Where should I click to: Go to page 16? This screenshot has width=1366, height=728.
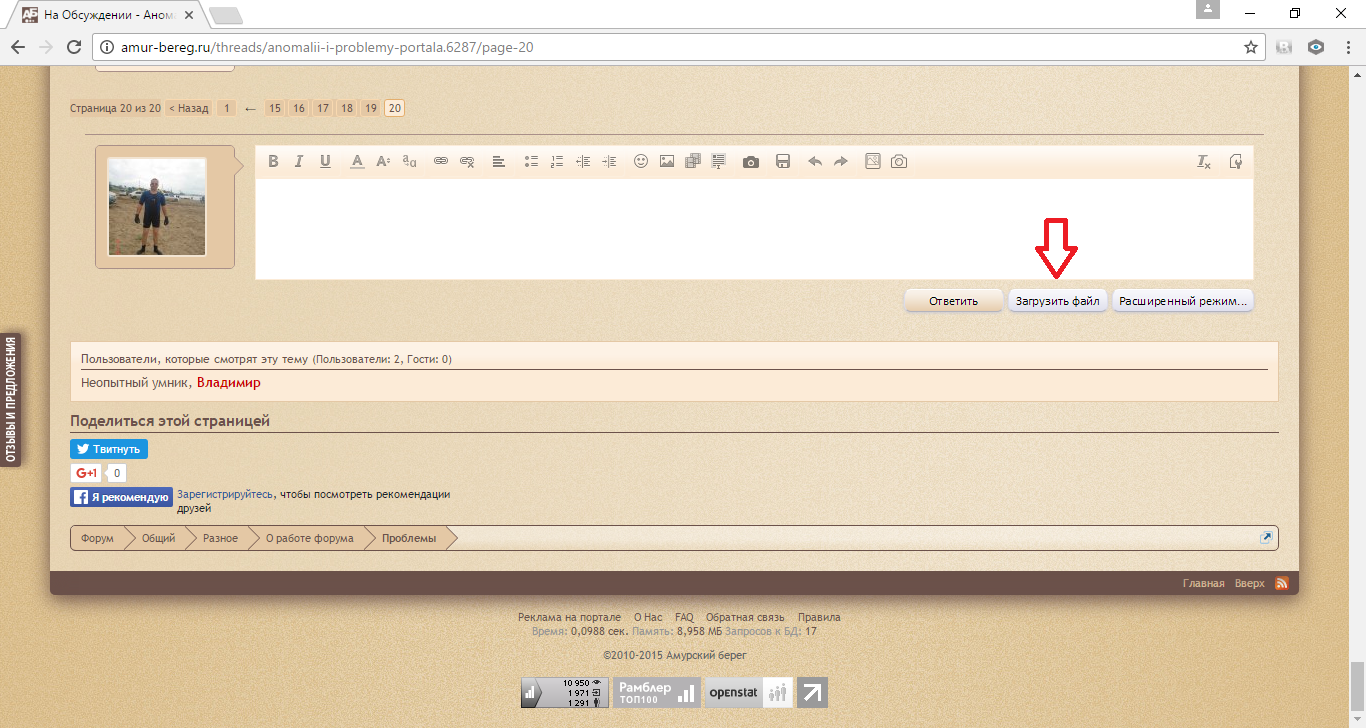point(299,108)
